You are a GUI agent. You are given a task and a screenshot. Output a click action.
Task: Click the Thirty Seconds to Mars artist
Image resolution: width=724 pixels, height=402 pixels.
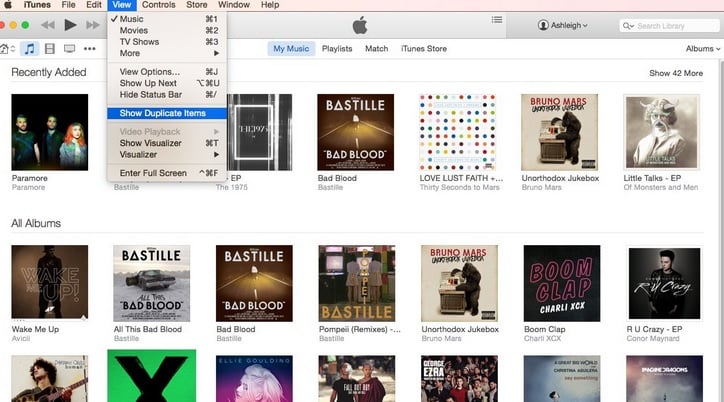(459, 187)
